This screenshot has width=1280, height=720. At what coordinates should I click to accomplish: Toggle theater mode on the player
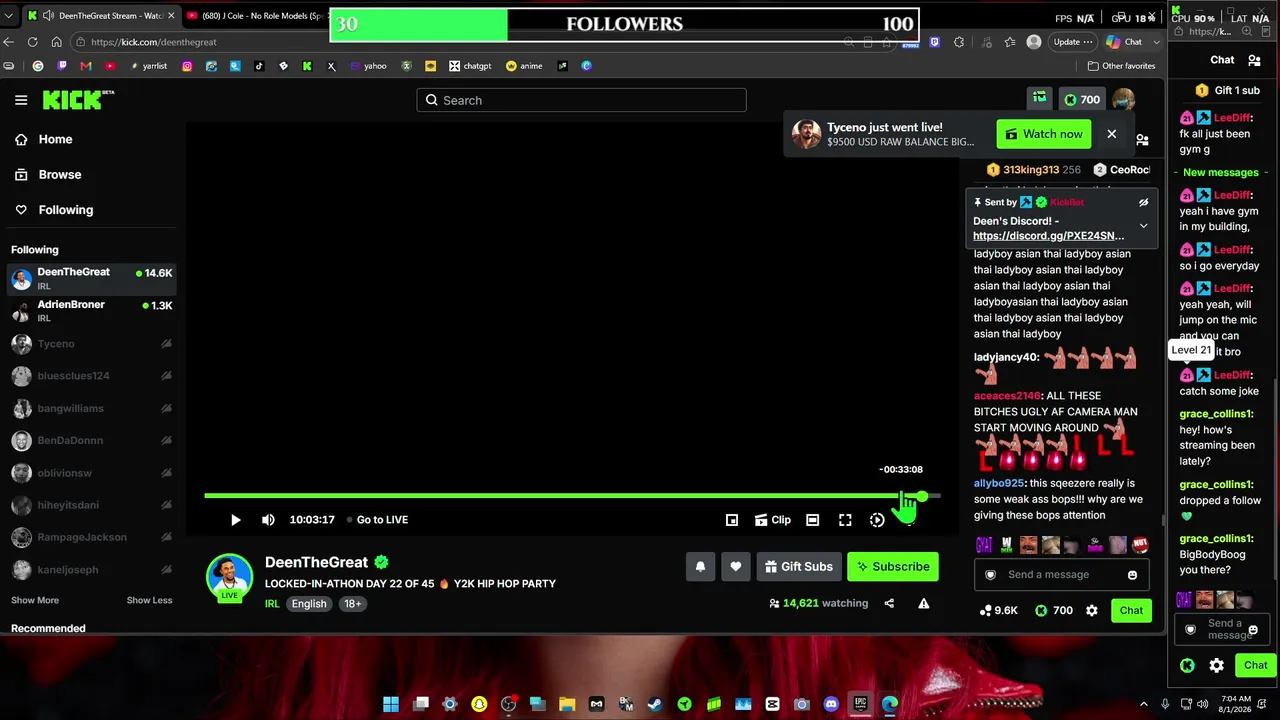pyautogui.click(x=813, y=520)
